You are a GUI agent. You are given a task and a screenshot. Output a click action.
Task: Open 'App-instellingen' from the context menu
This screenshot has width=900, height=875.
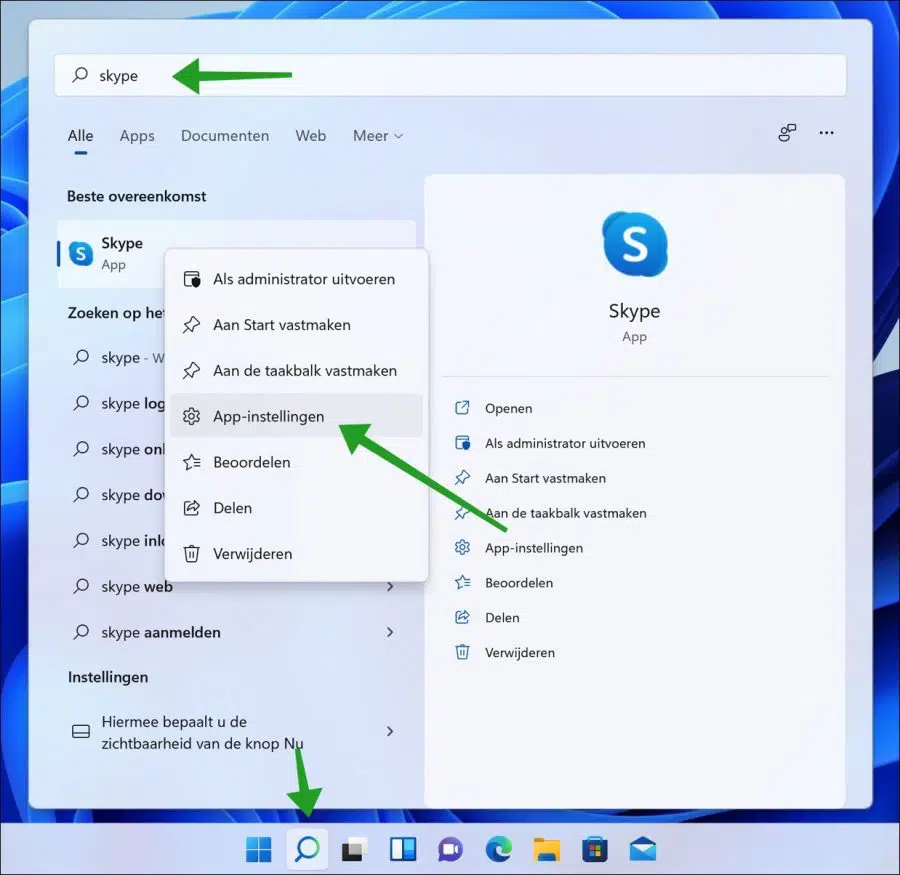point(296,416)
